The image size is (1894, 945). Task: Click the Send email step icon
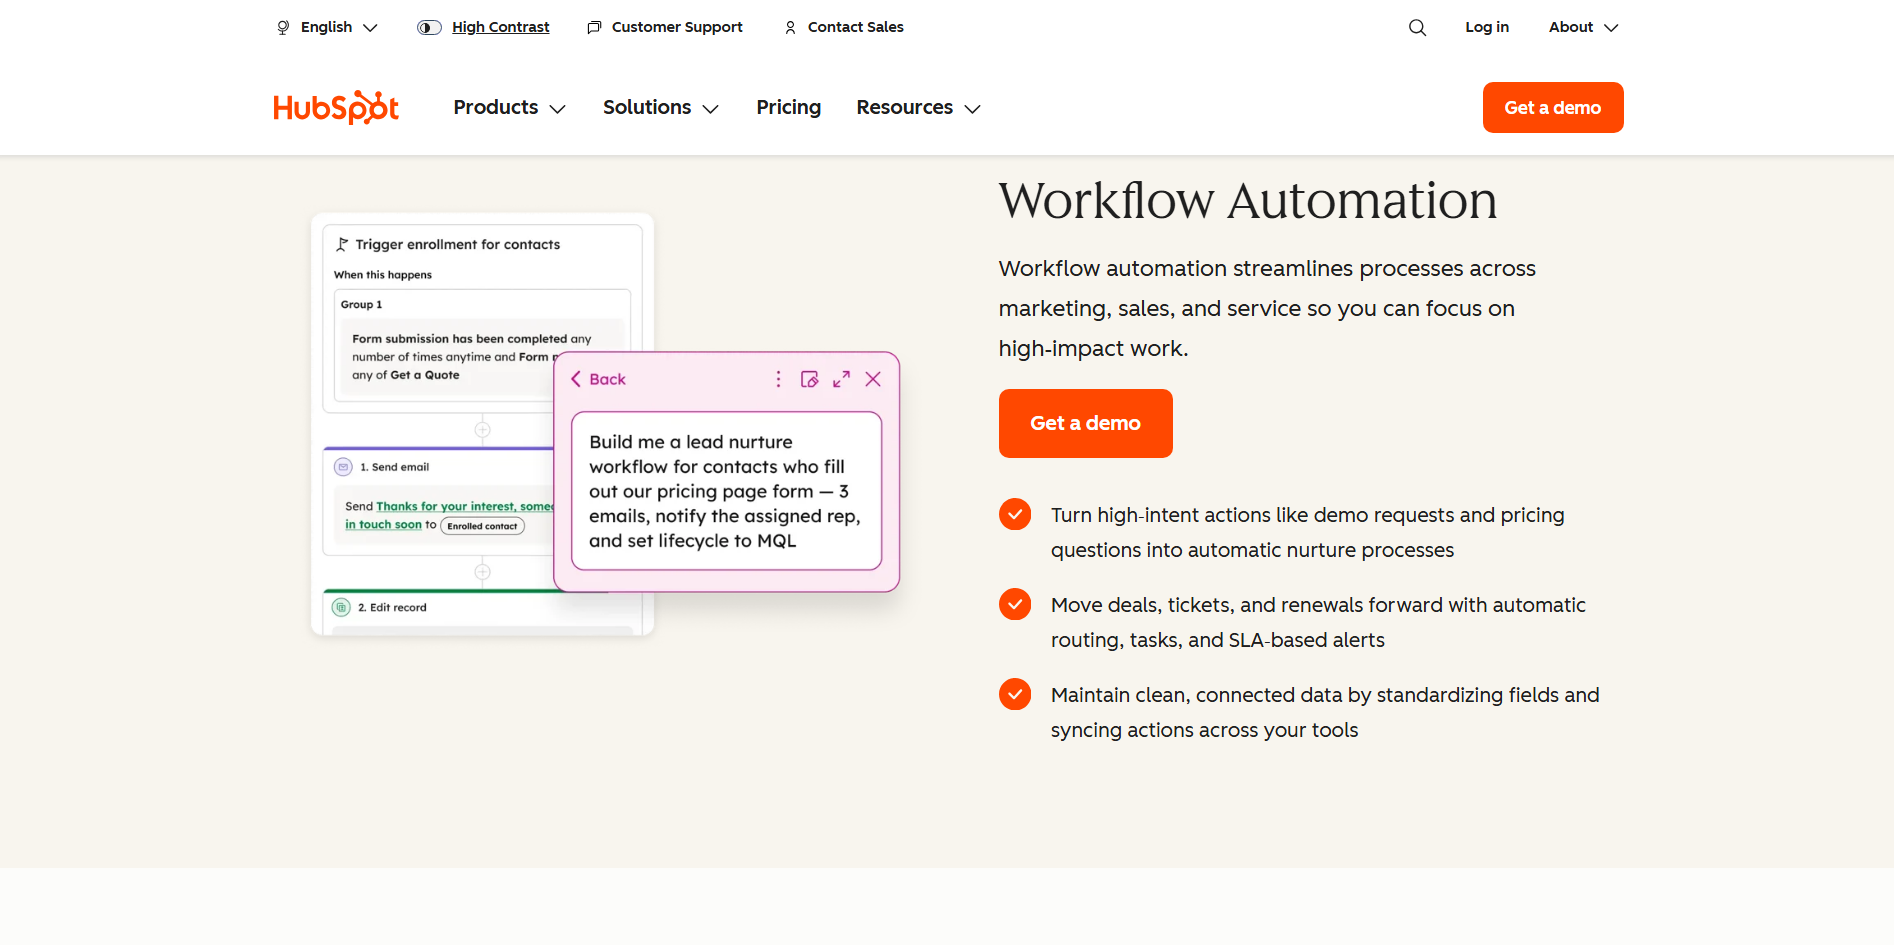[343, 467]
